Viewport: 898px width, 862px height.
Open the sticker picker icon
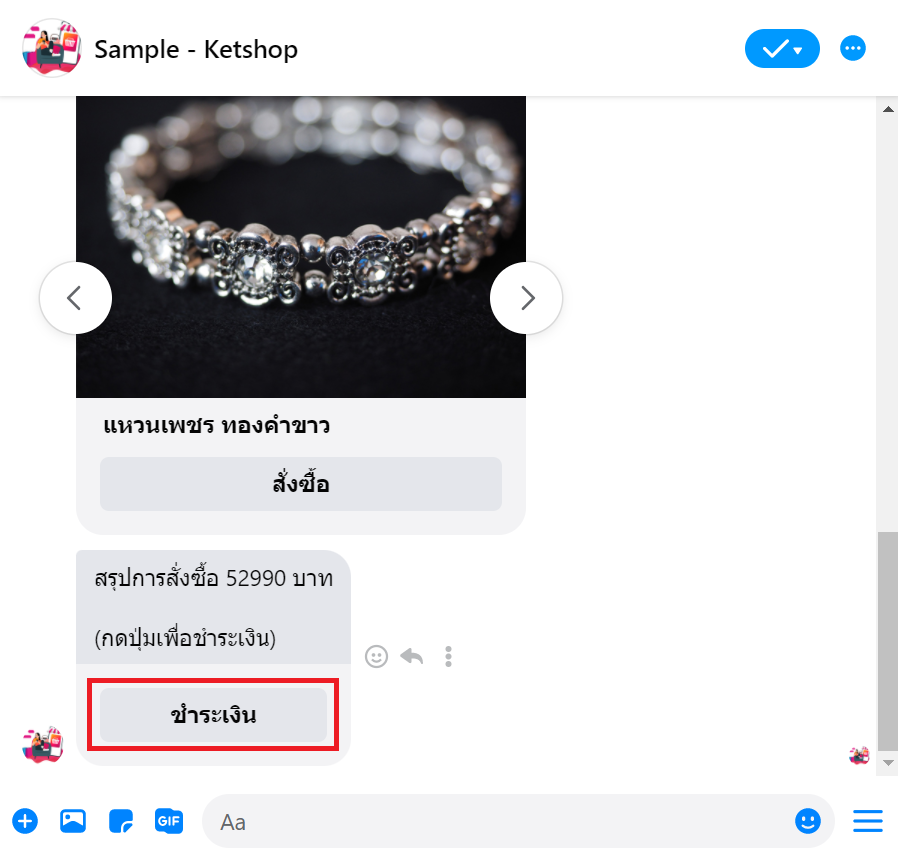[x=121, y=821]
